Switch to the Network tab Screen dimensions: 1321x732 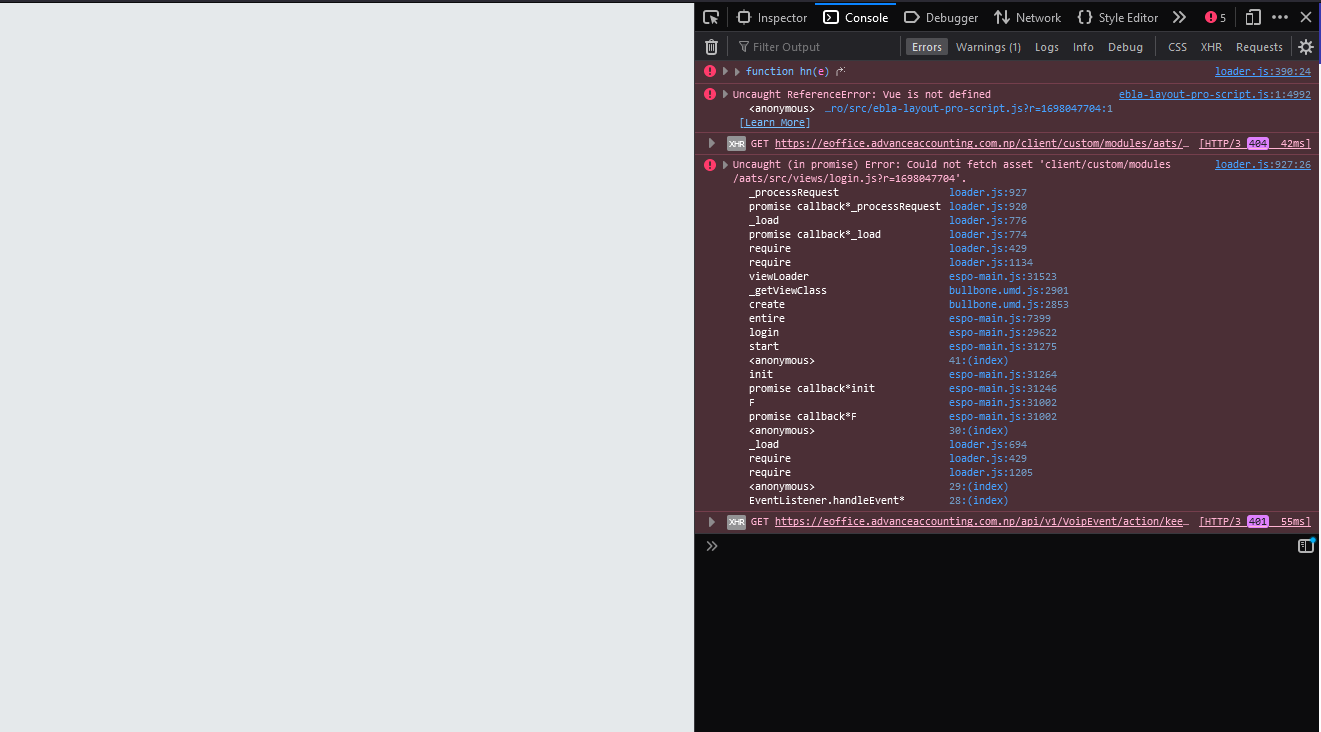(x=1027, y=17)
